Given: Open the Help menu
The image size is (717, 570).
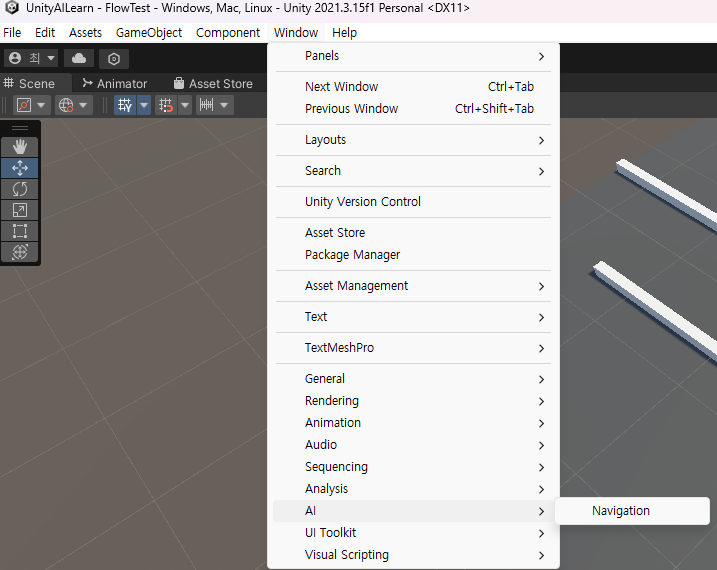Looking at the screenshot, I should 344,33.
